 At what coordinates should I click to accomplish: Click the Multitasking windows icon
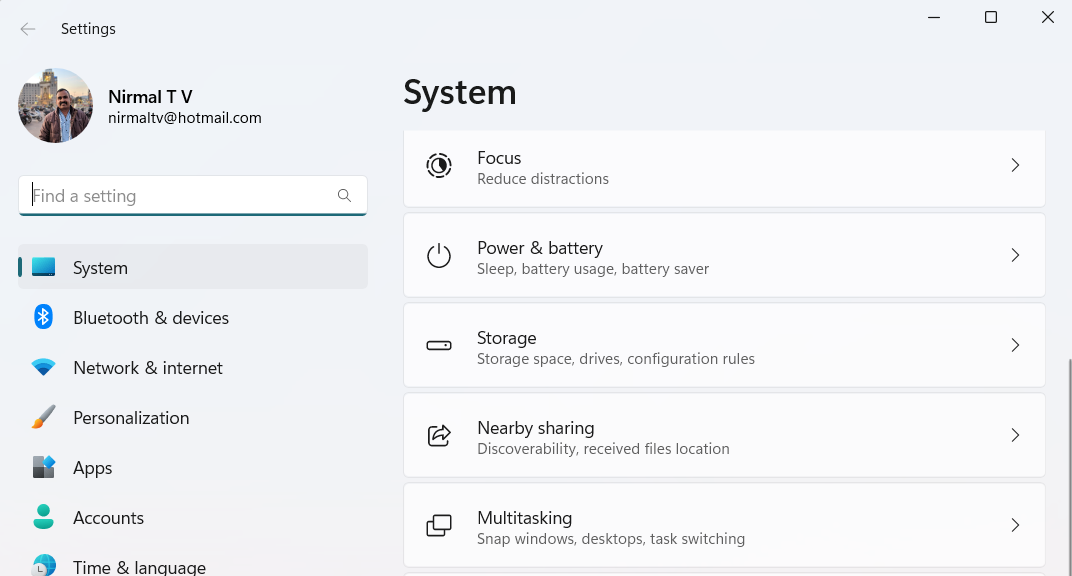click(x=439, y=525)
